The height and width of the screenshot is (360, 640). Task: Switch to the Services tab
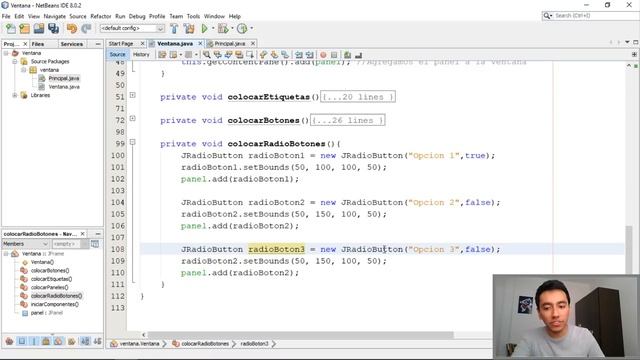point(71,44)
